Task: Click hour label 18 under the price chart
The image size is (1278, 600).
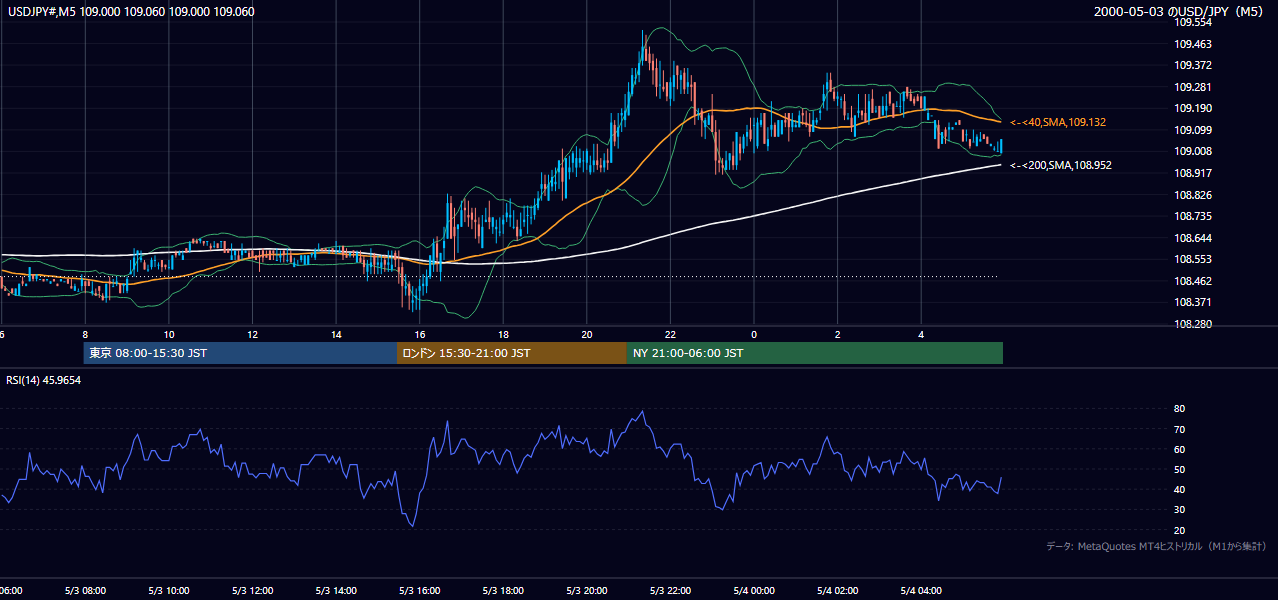Action: [503, 335]
